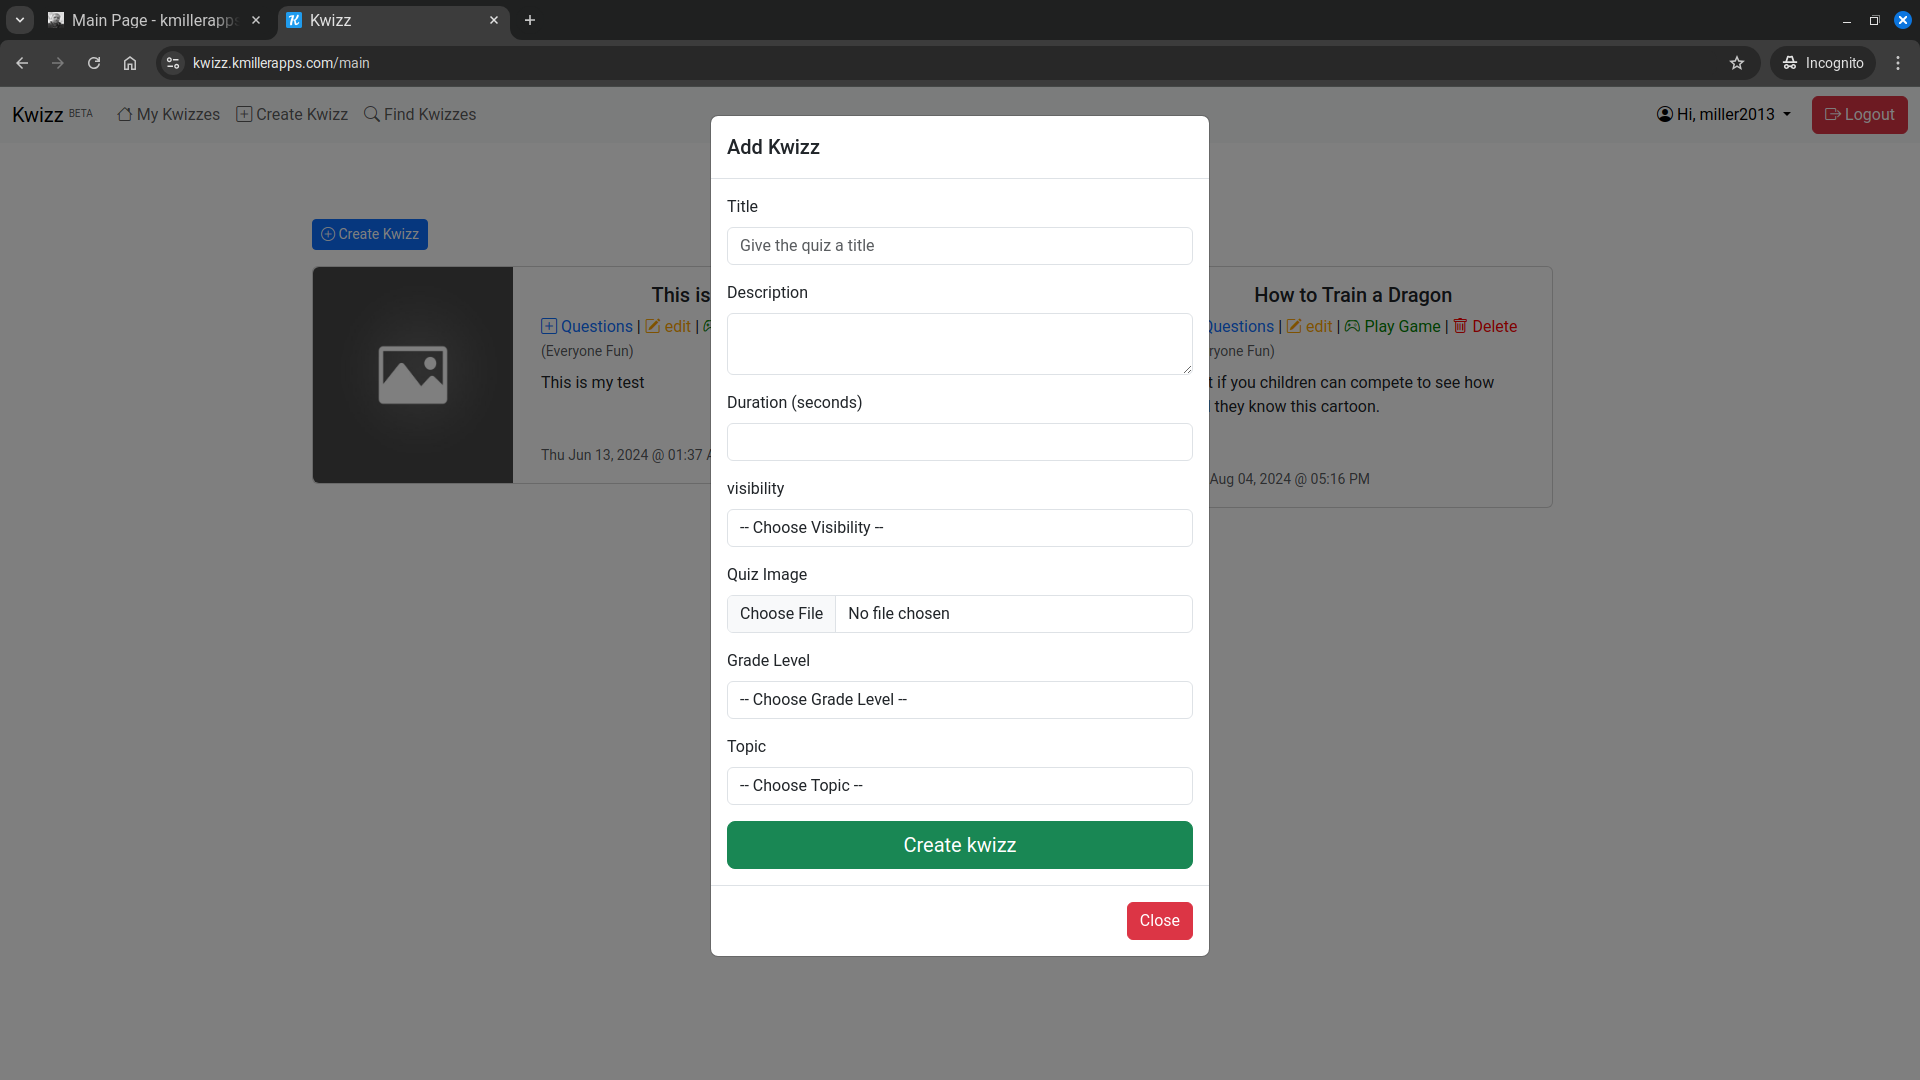Select the Kwizz browser tab
The image size is (1920, 1080).
pyautogui.click(x=393, y=20)
